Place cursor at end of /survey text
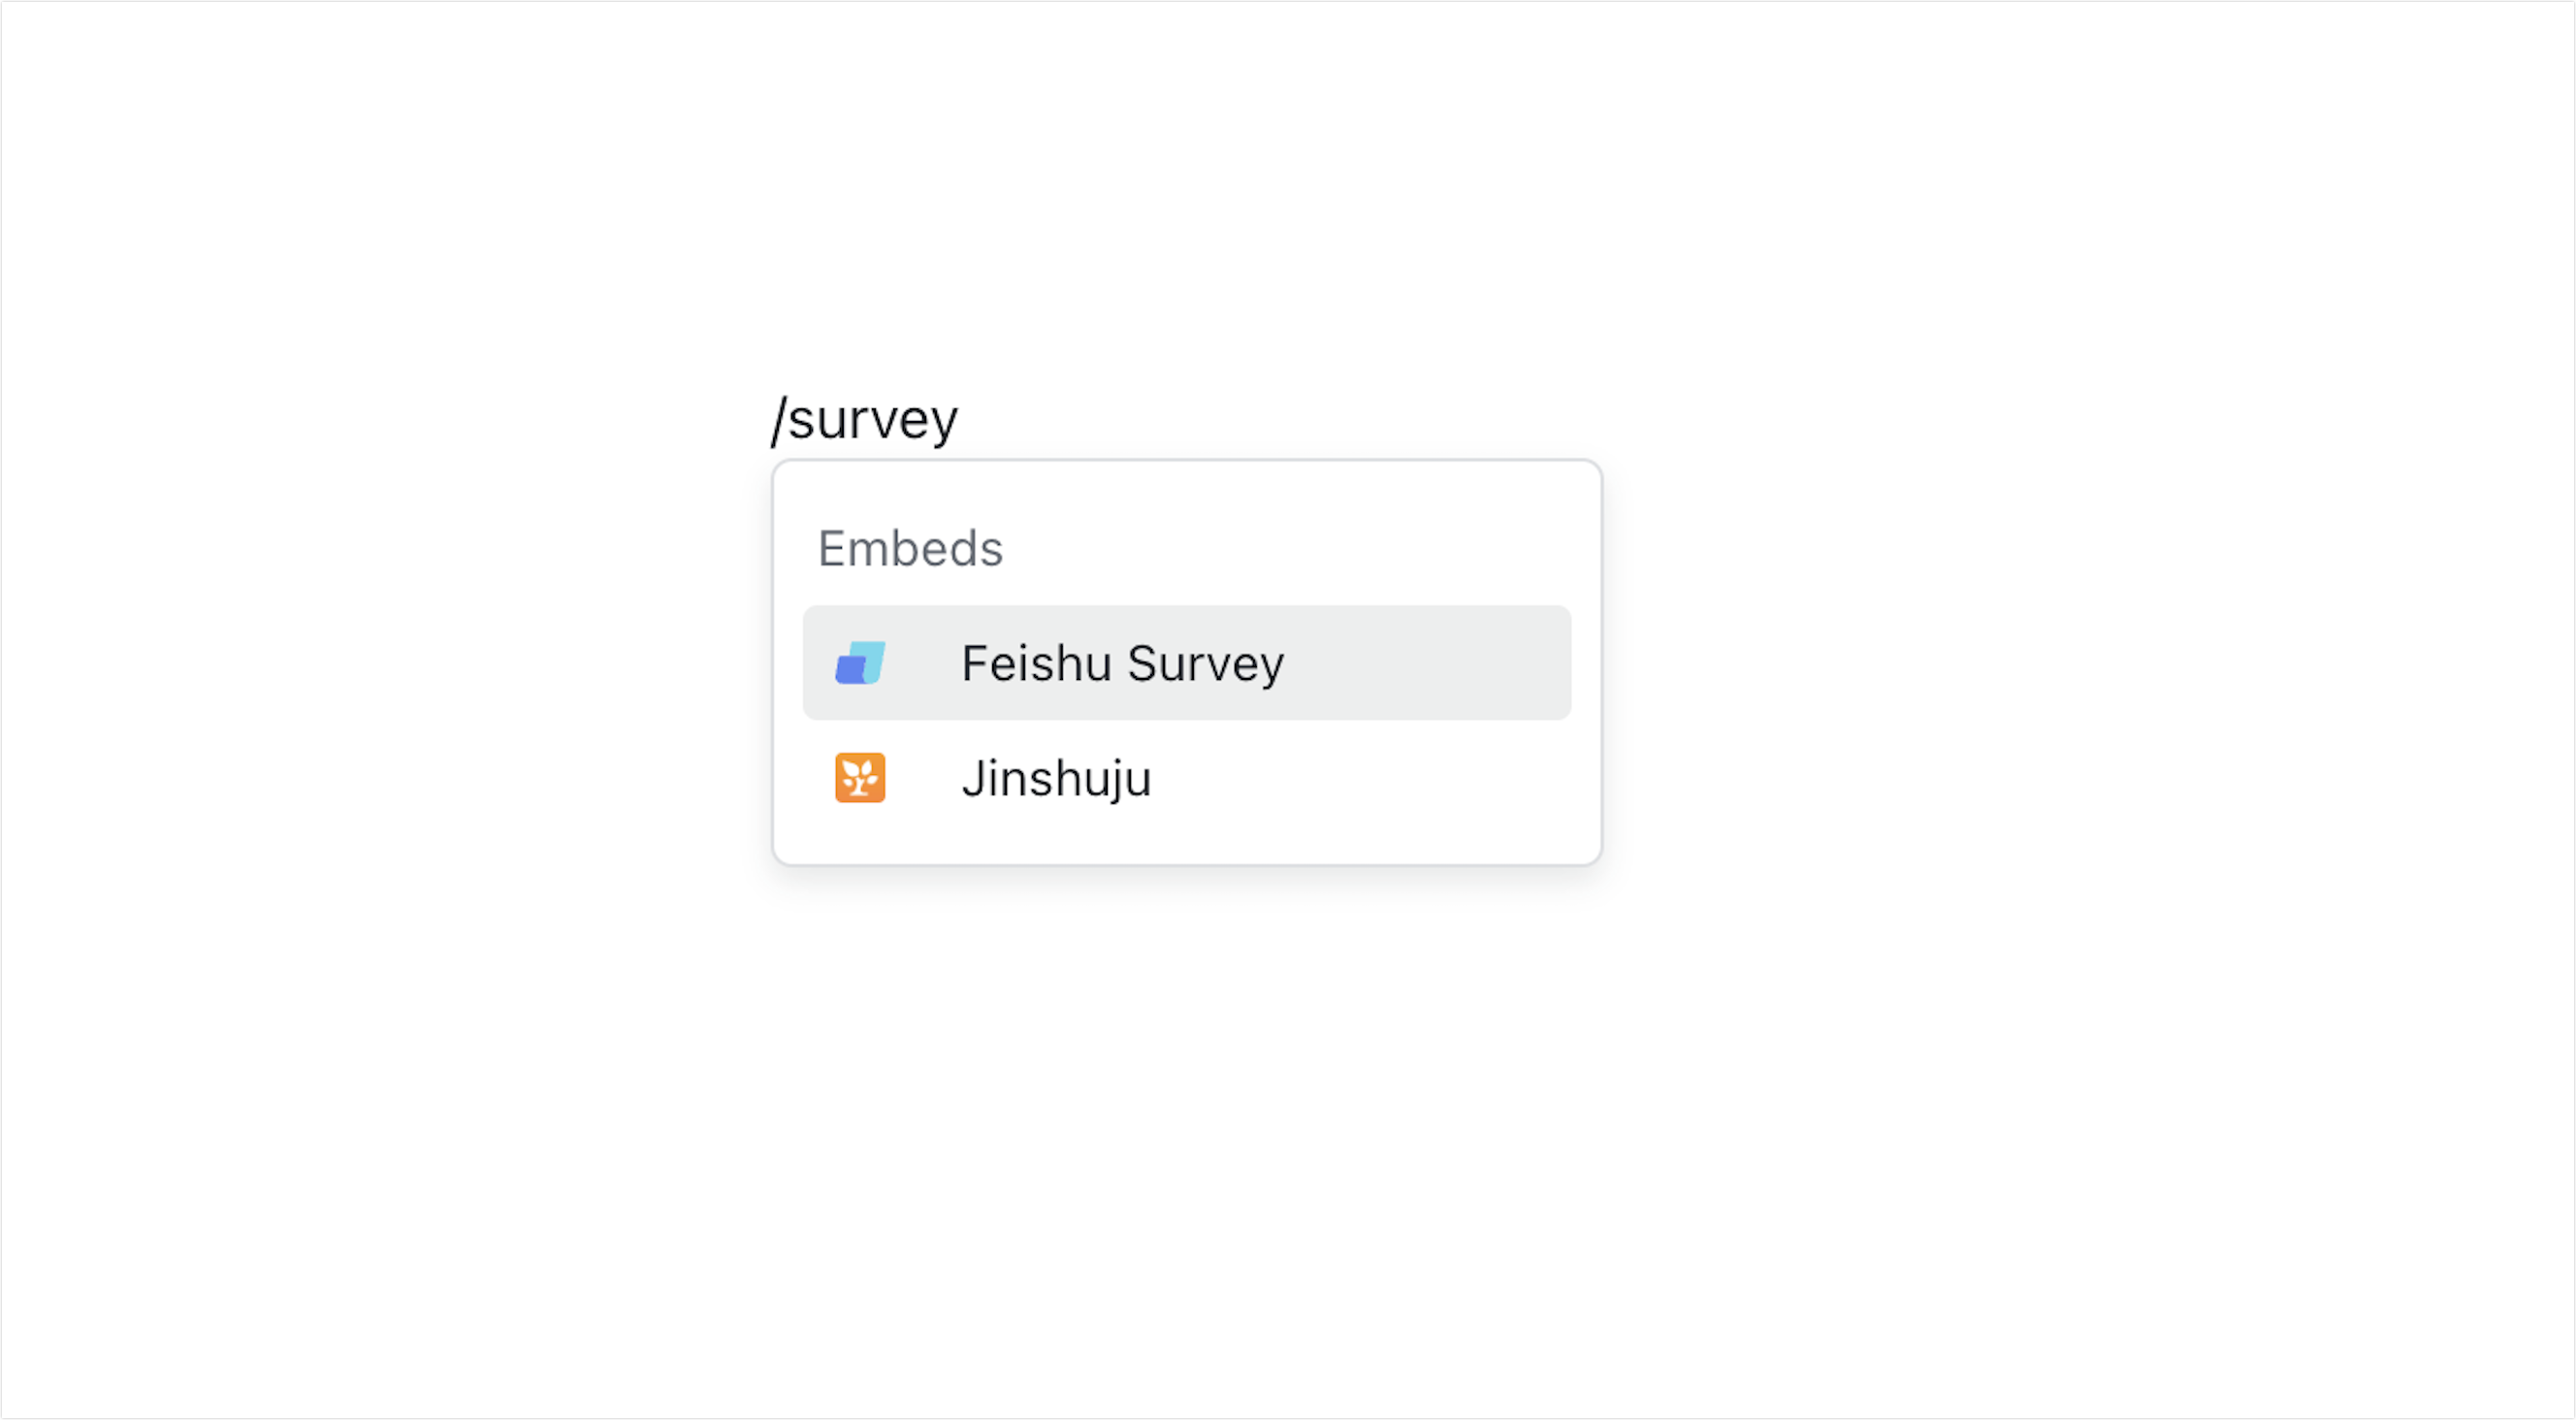2576x1420 pixels. click(x=959, y=419)
